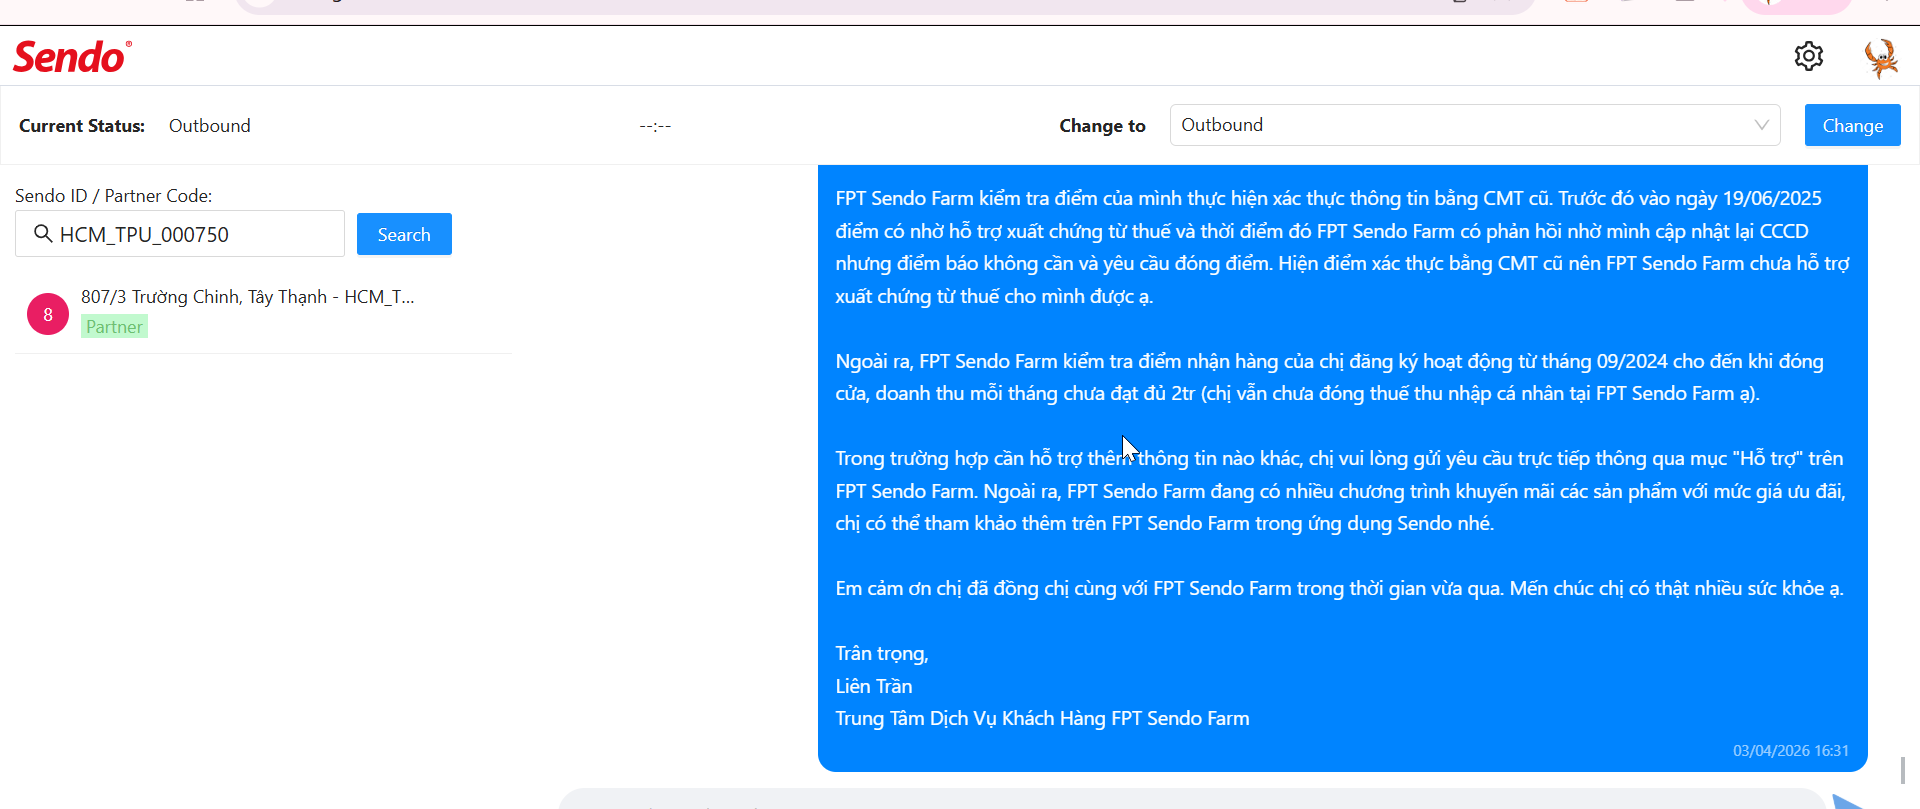
Task: Click the Sendo logo
Action: [x=72, y=57]
